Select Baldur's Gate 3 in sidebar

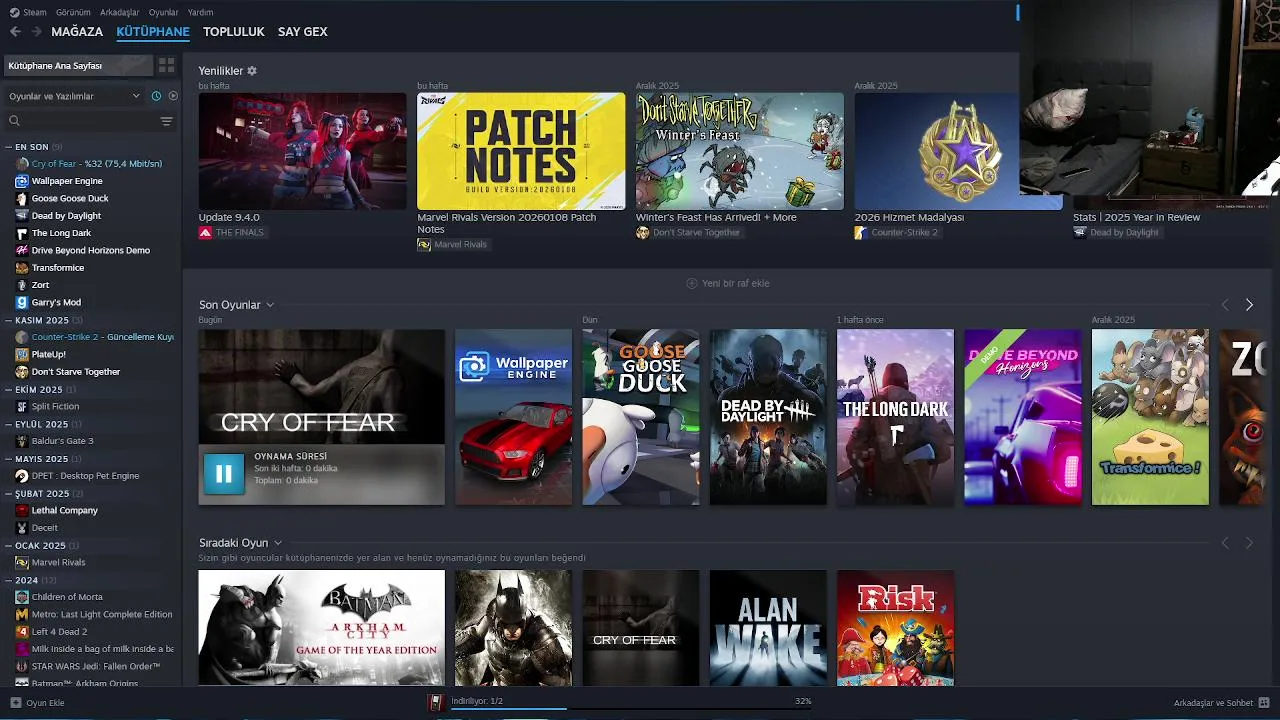click(62, 441)
